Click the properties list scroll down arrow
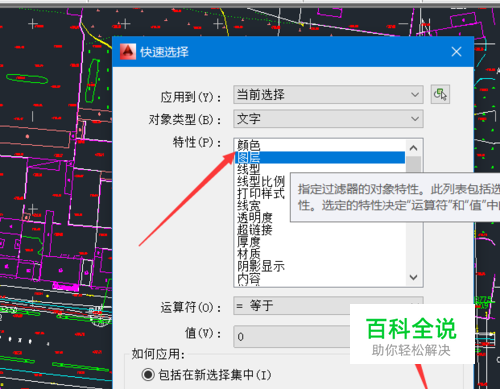The width and height of the screenshot is (500, 389). (413, 277)
